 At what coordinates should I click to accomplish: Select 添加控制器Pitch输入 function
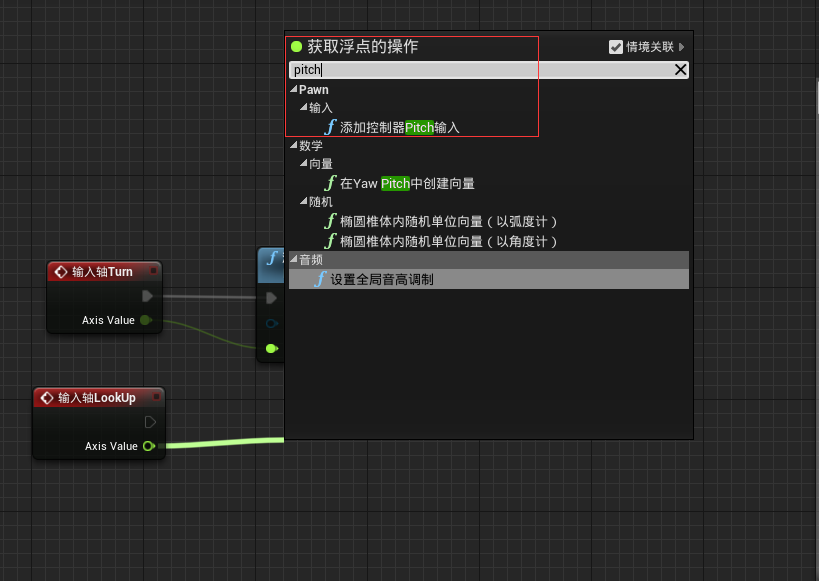[400, 127]
